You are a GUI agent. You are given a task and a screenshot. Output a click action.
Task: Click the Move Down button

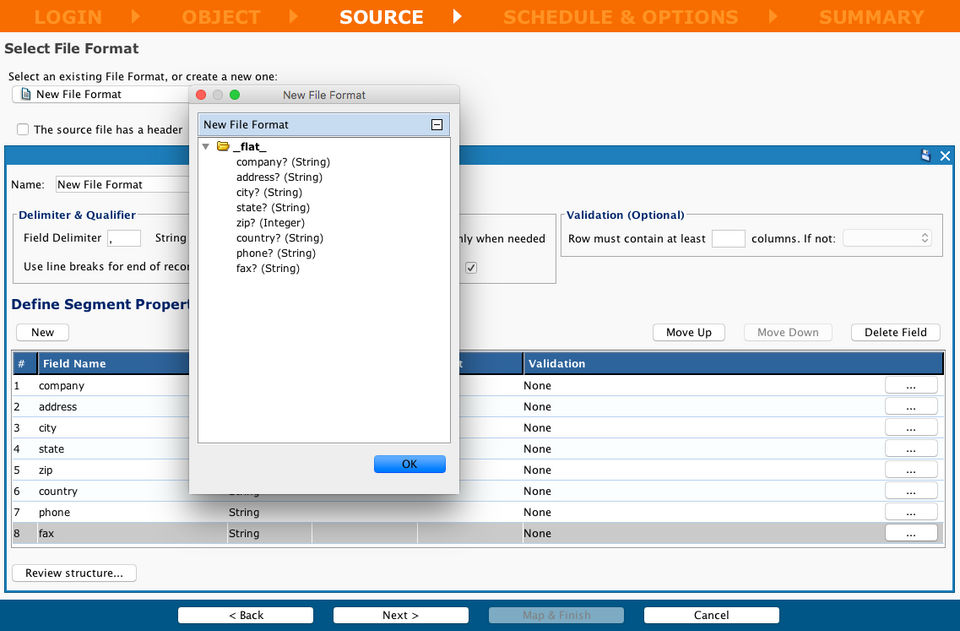(x=788, y=332)
